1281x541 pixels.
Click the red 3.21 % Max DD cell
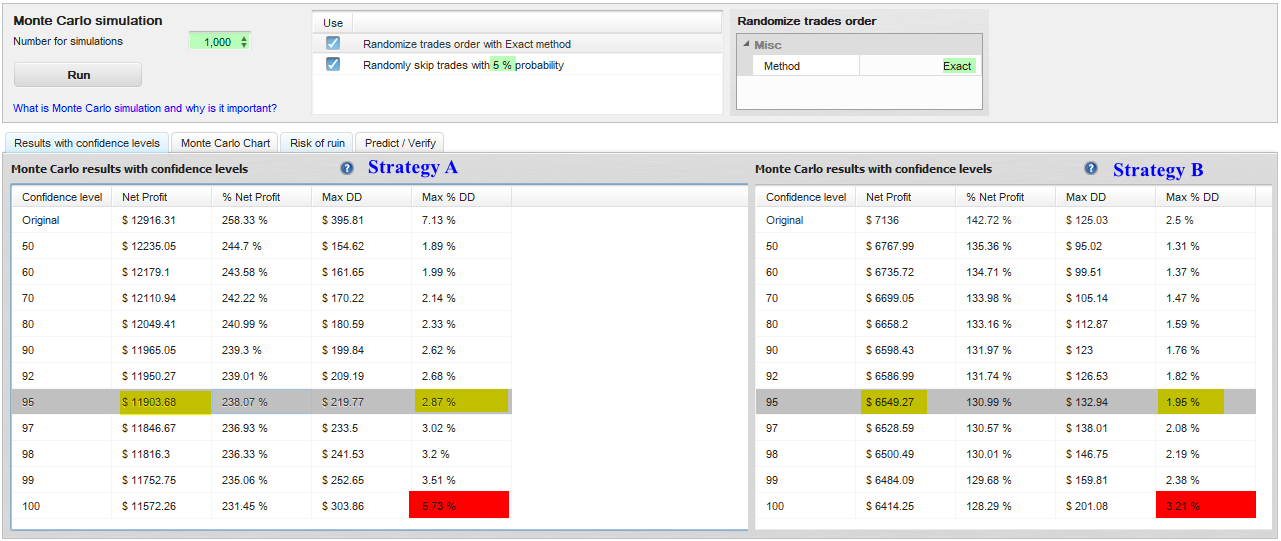coord(1205,506)
